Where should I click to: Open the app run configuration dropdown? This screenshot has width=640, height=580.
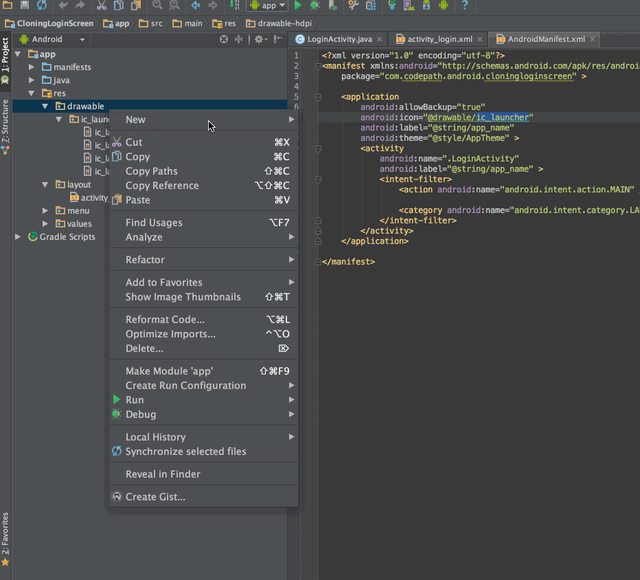[266, 6]
